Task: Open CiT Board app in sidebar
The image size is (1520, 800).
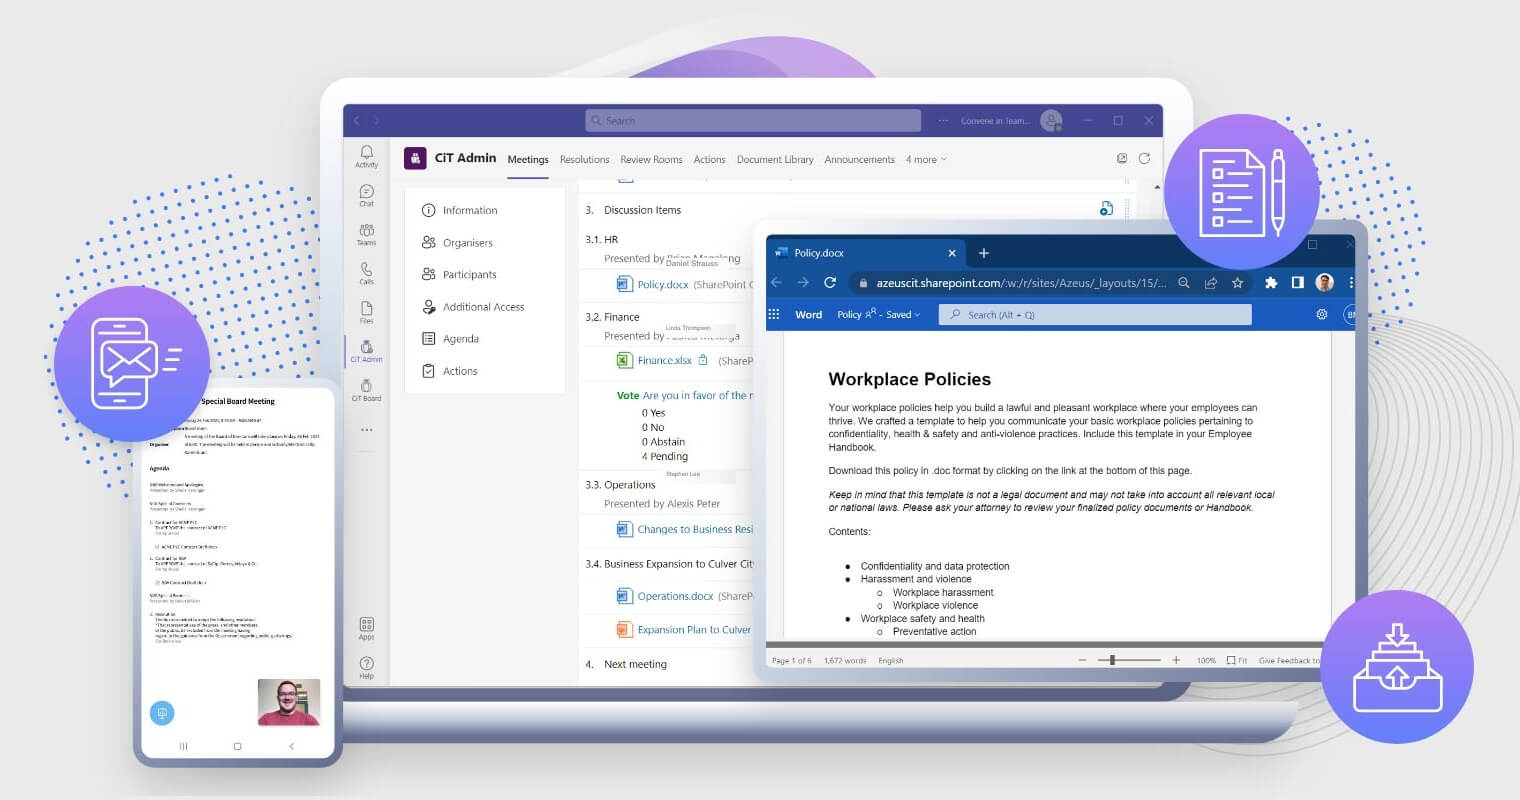Action: pyautogui.click(x=366, y=389)
